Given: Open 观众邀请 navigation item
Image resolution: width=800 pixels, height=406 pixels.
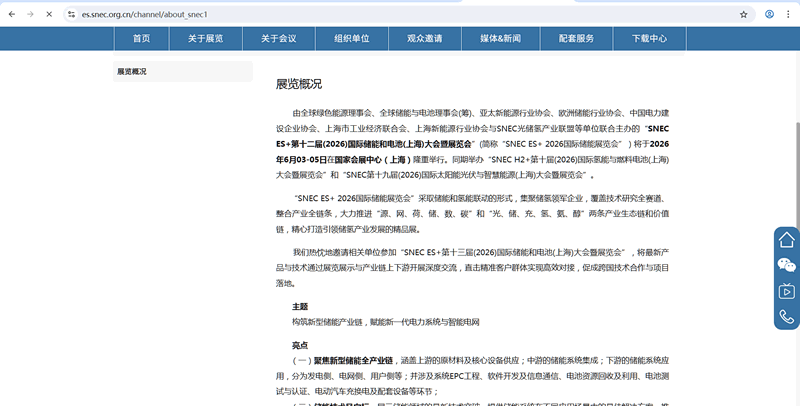Looking at the screenshot, I should click(424, 38).
